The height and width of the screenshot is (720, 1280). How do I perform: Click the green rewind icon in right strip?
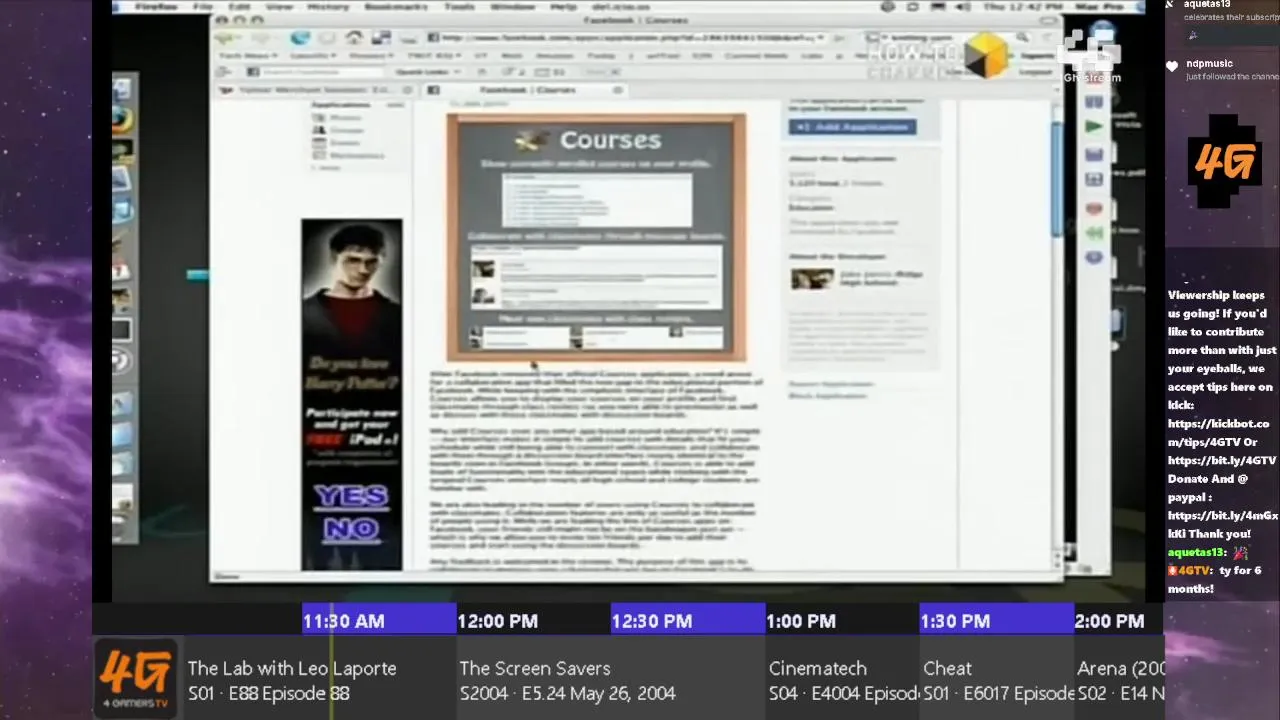click(1094, 233)
